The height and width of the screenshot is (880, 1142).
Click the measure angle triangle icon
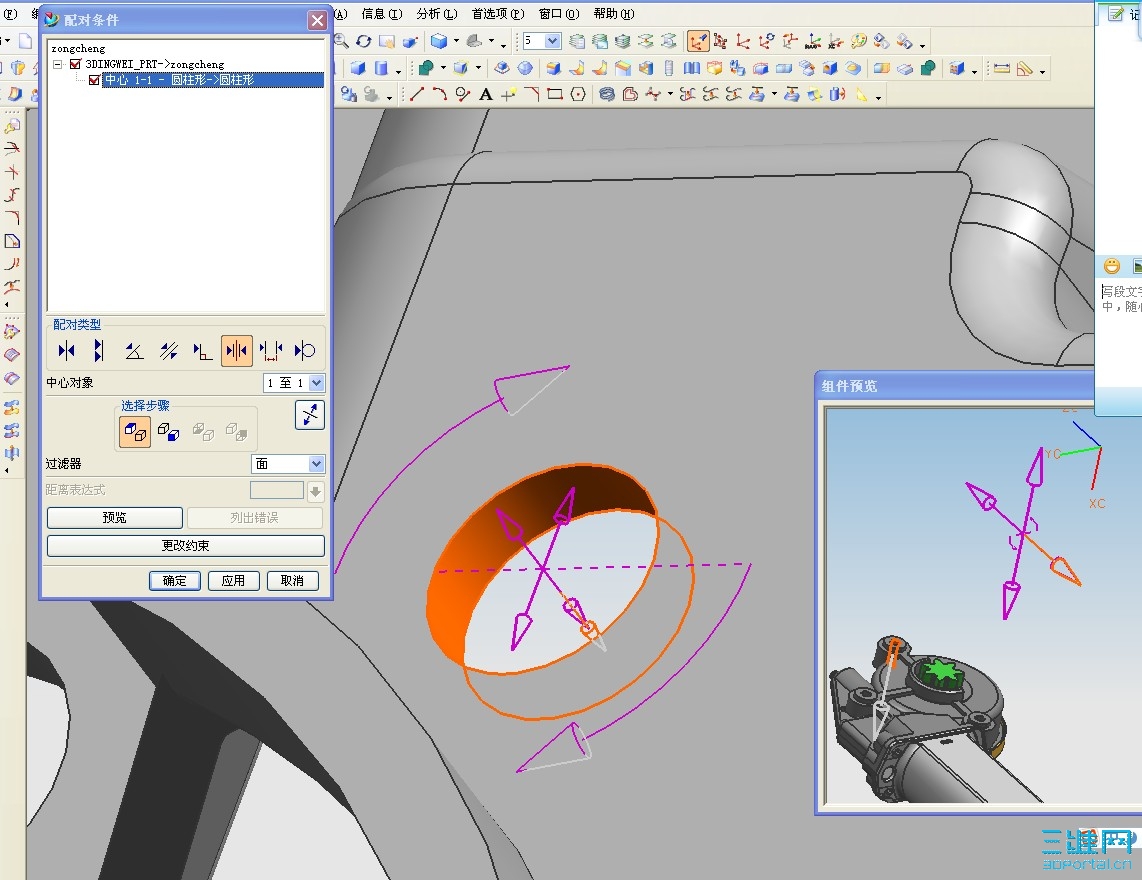(1025, 68)
